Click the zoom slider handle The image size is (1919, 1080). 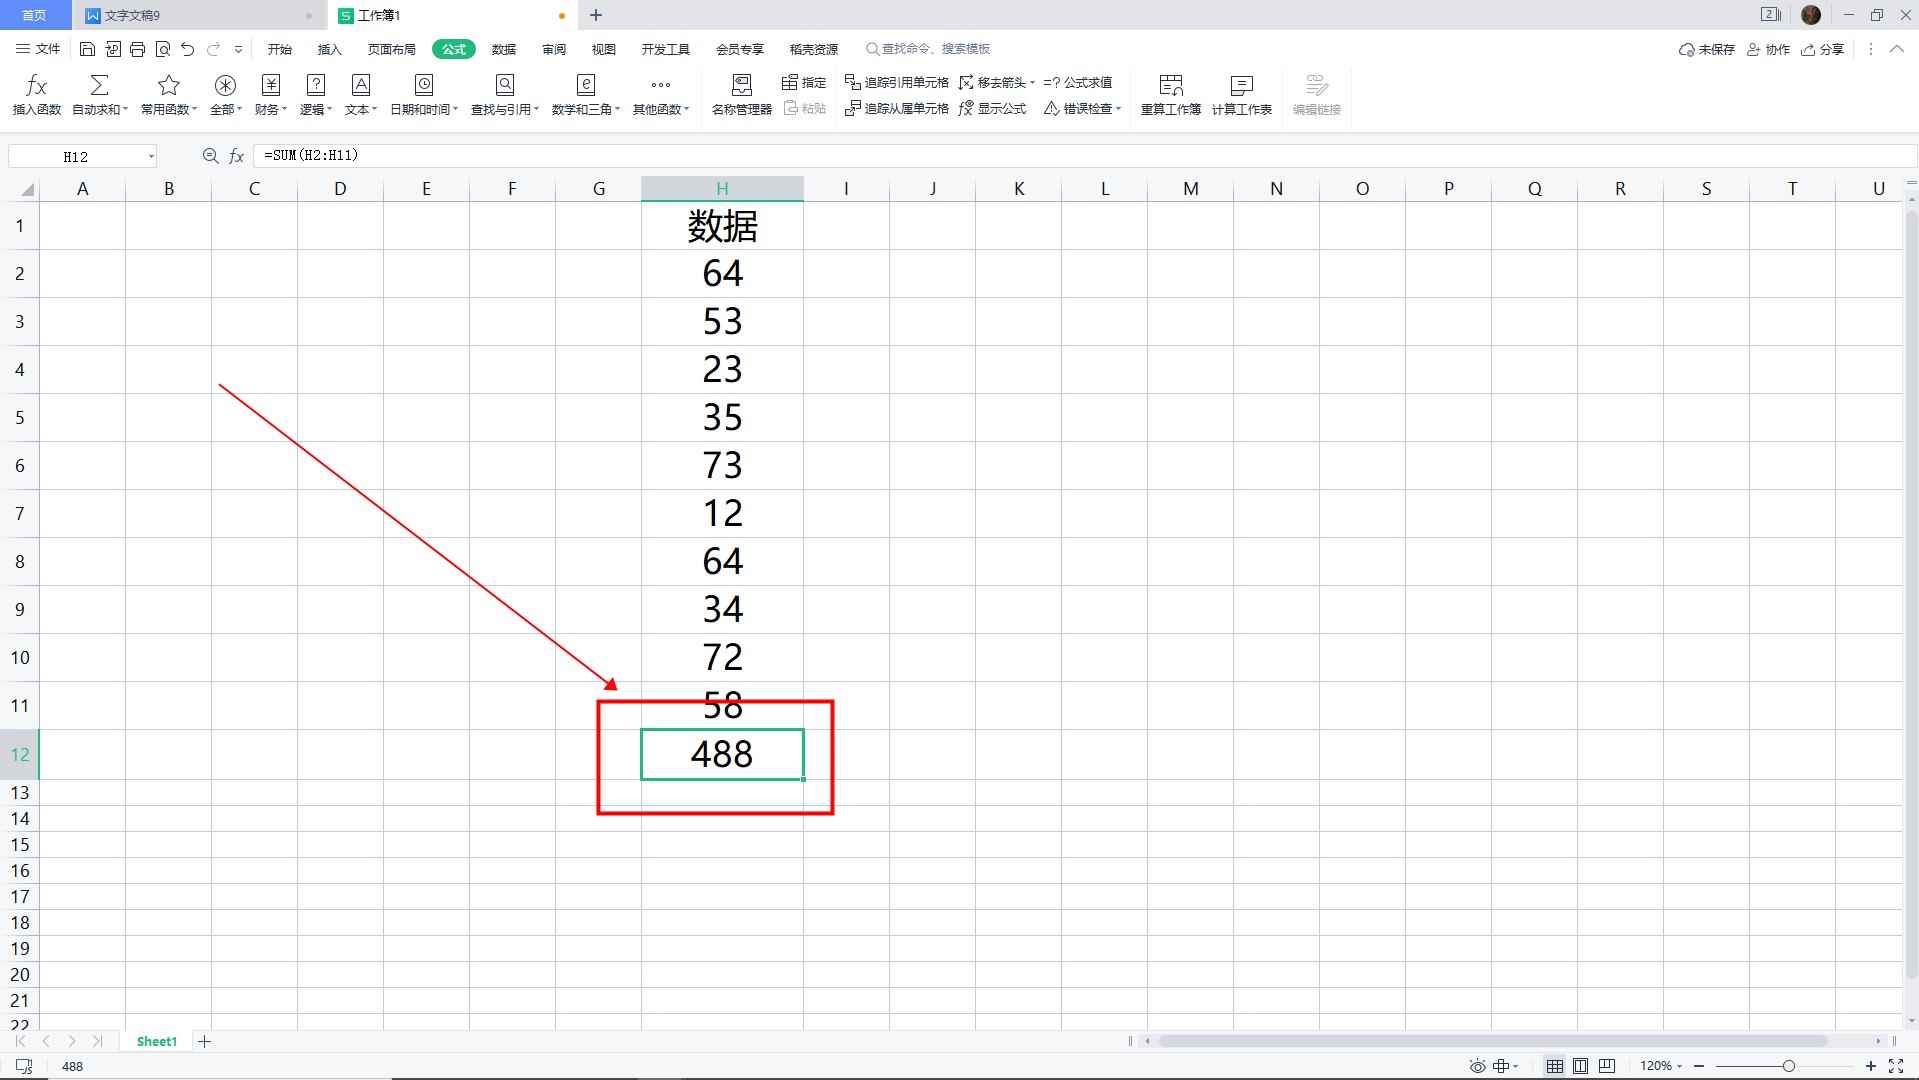[1788, 1066]
